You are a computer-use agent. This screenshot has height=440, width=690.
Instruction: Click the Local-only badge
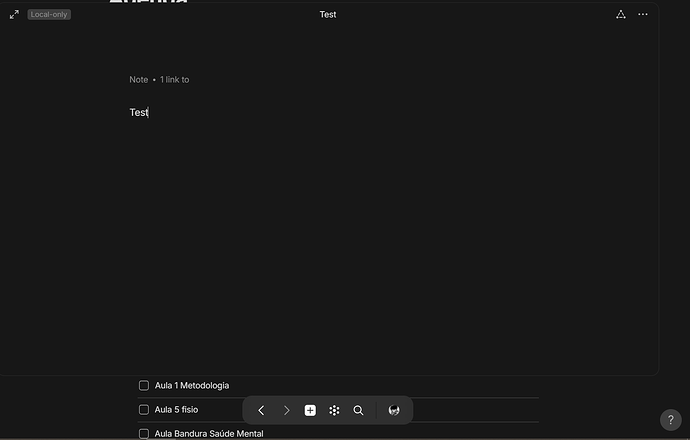49,15
